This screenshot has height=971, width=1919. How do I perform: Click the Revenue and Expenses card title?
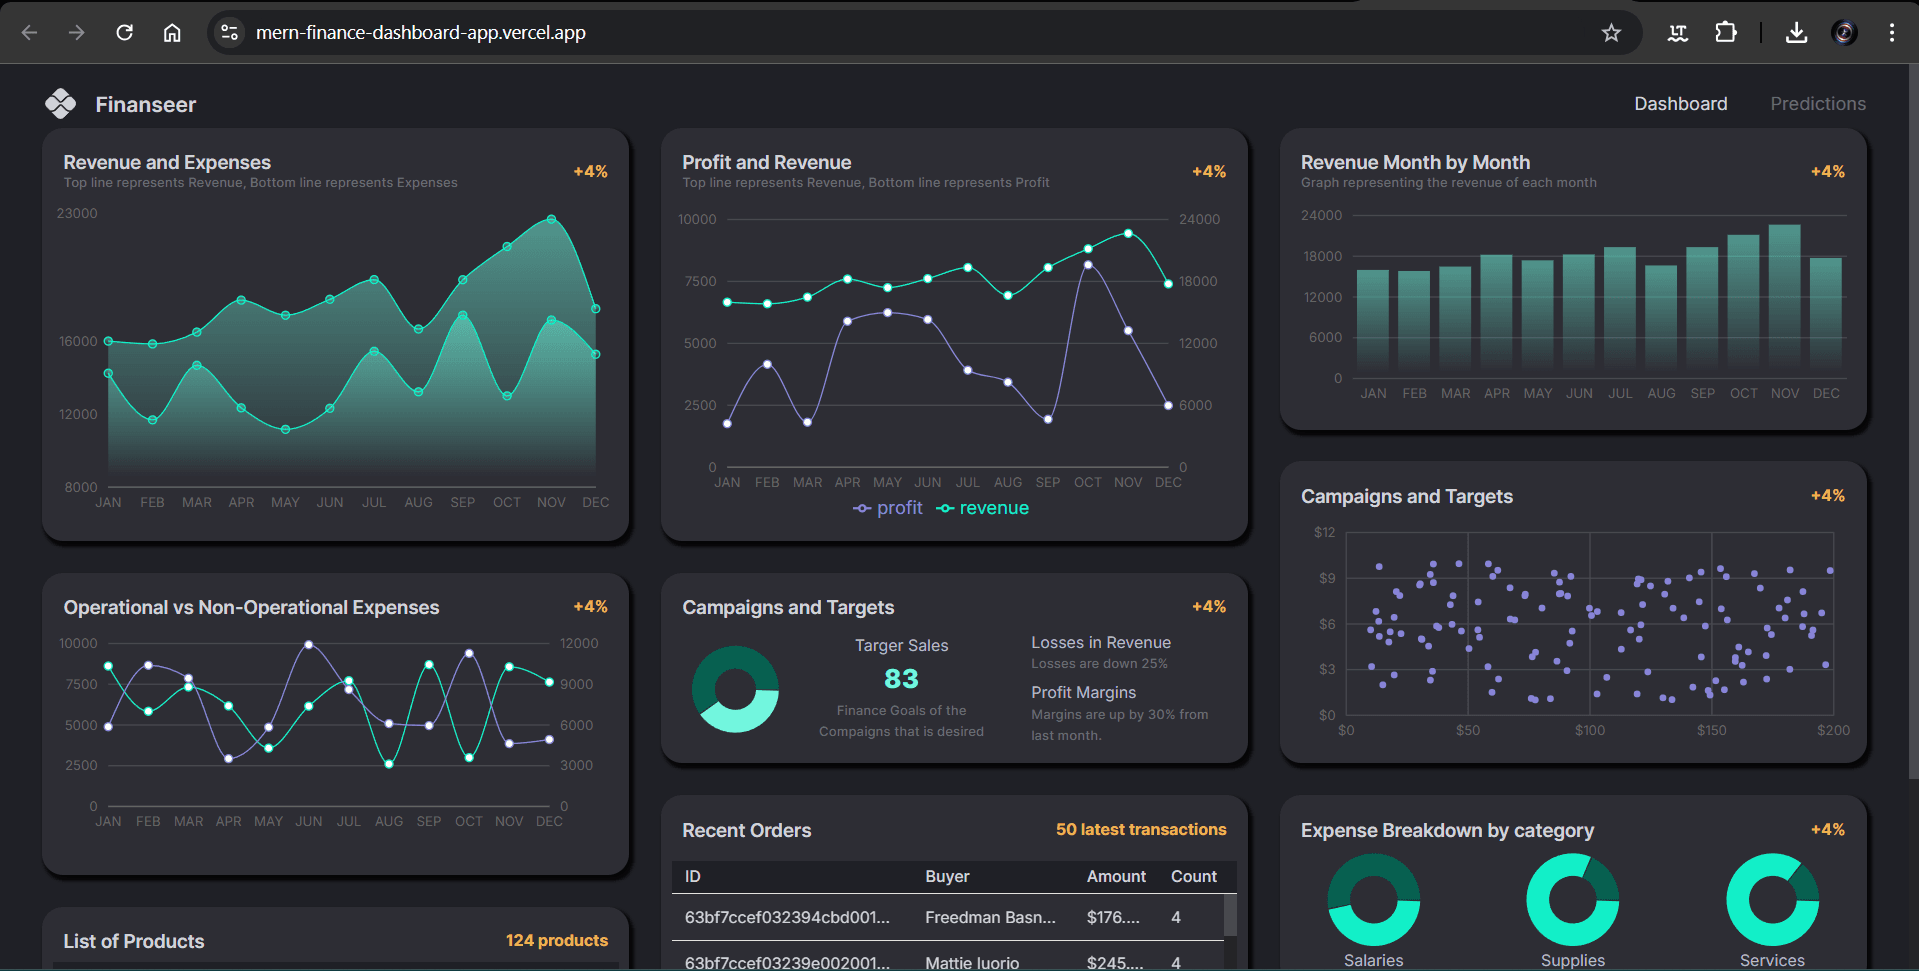coord(167,162)
